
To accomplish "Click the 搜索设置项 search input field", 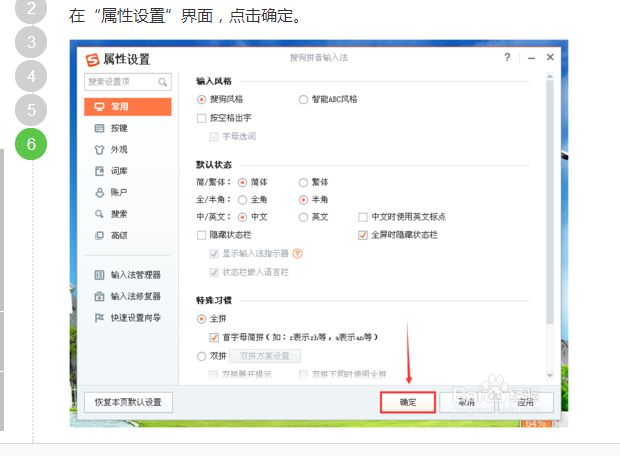I will tap(128, 82).
